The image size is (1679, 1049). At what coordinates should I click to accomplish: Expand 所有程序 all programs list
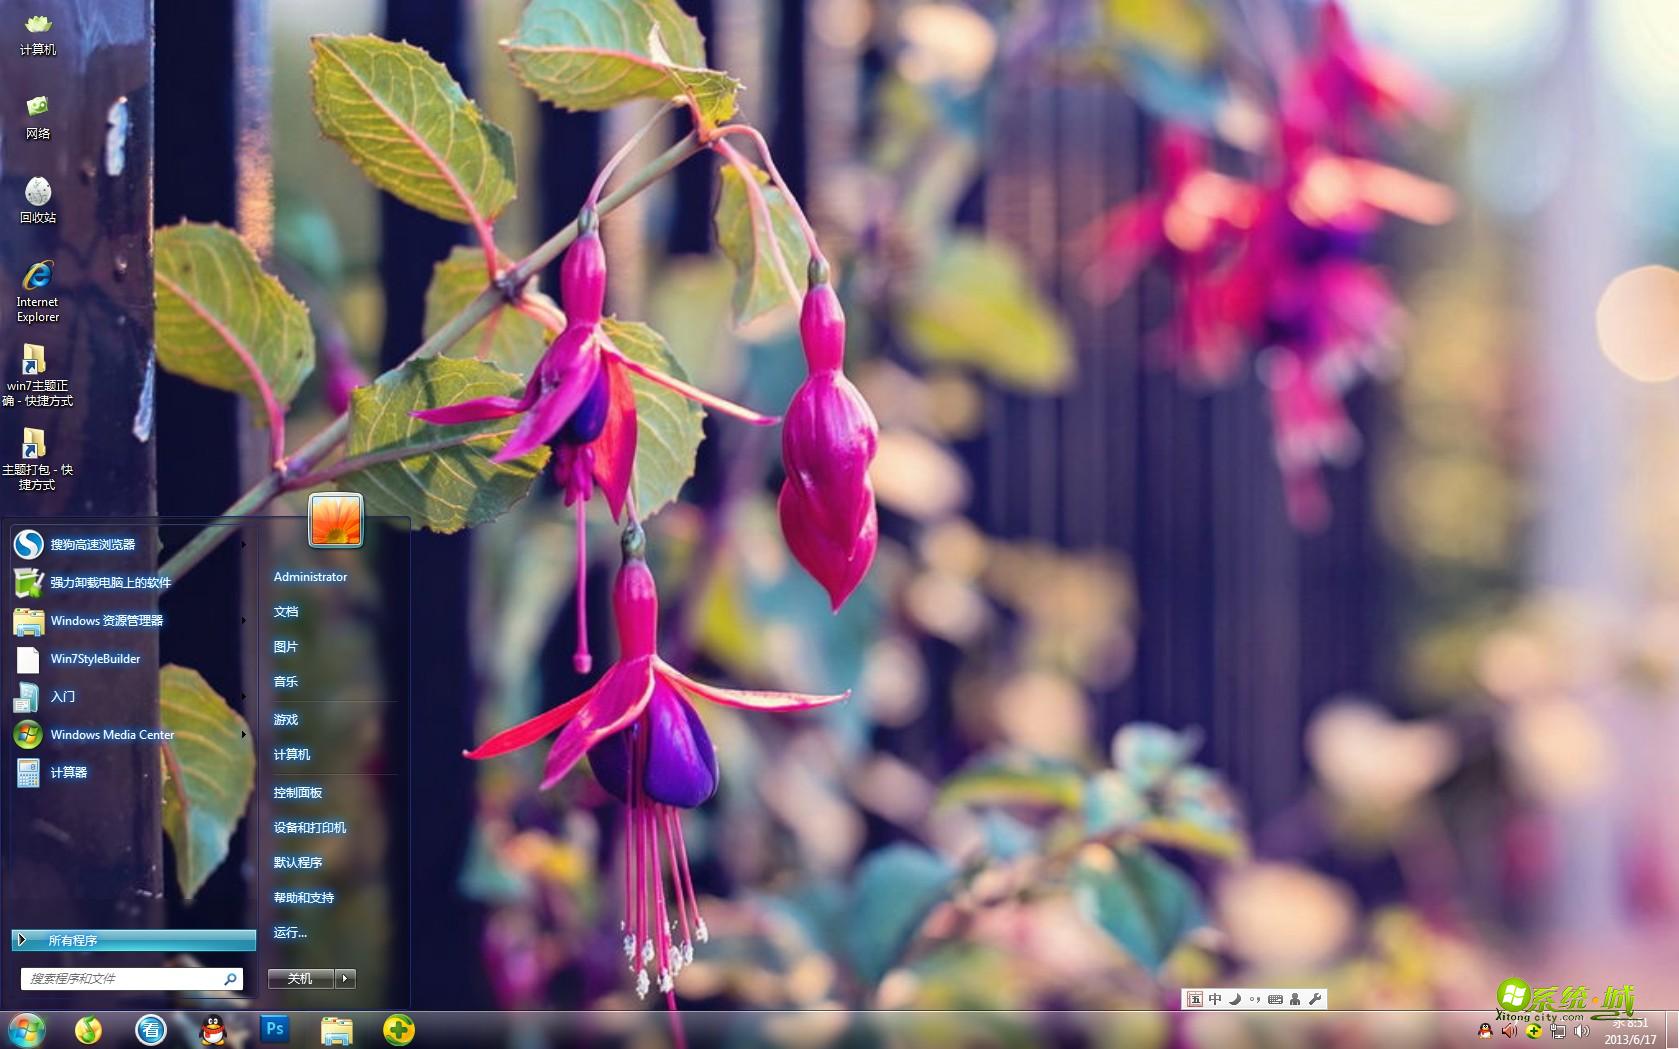pyautogui.click(x=133, y=940)
